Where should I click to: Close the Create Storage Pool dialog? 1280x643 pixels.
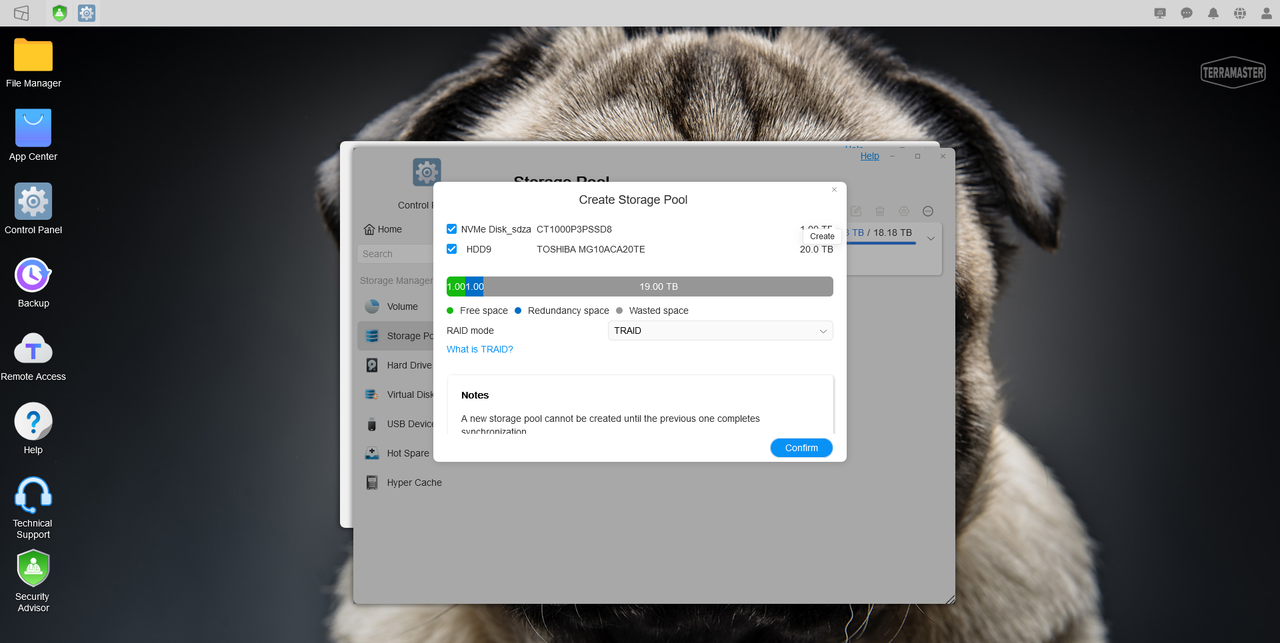(835, 189)
